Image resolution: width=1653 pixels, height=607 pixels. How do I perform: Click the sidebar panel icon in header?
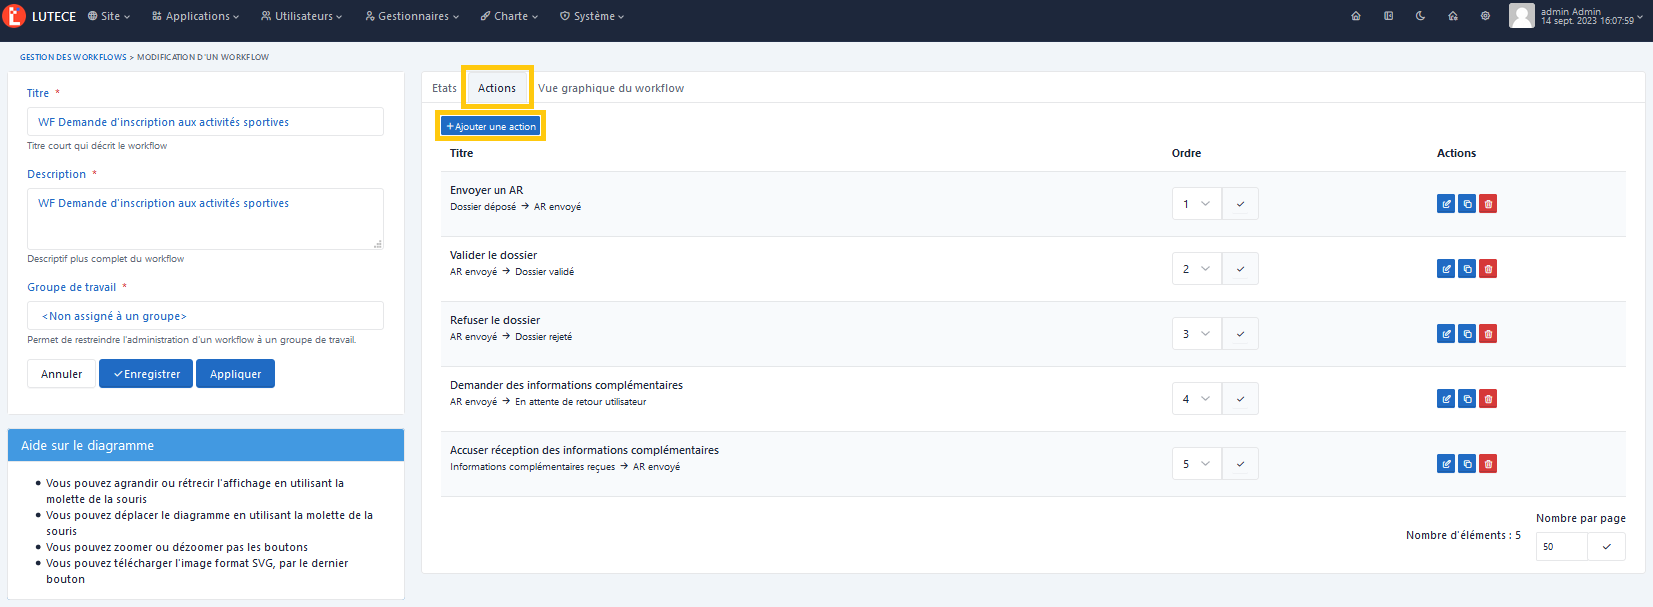tap(1388, 16)
